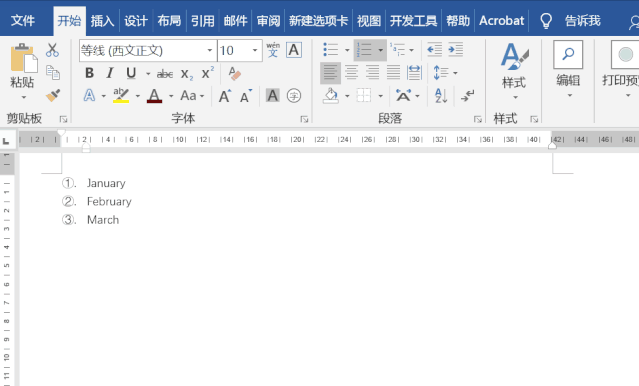Switch to the 插入 Insert tab
639x386 pixels.
coord(102,20)
